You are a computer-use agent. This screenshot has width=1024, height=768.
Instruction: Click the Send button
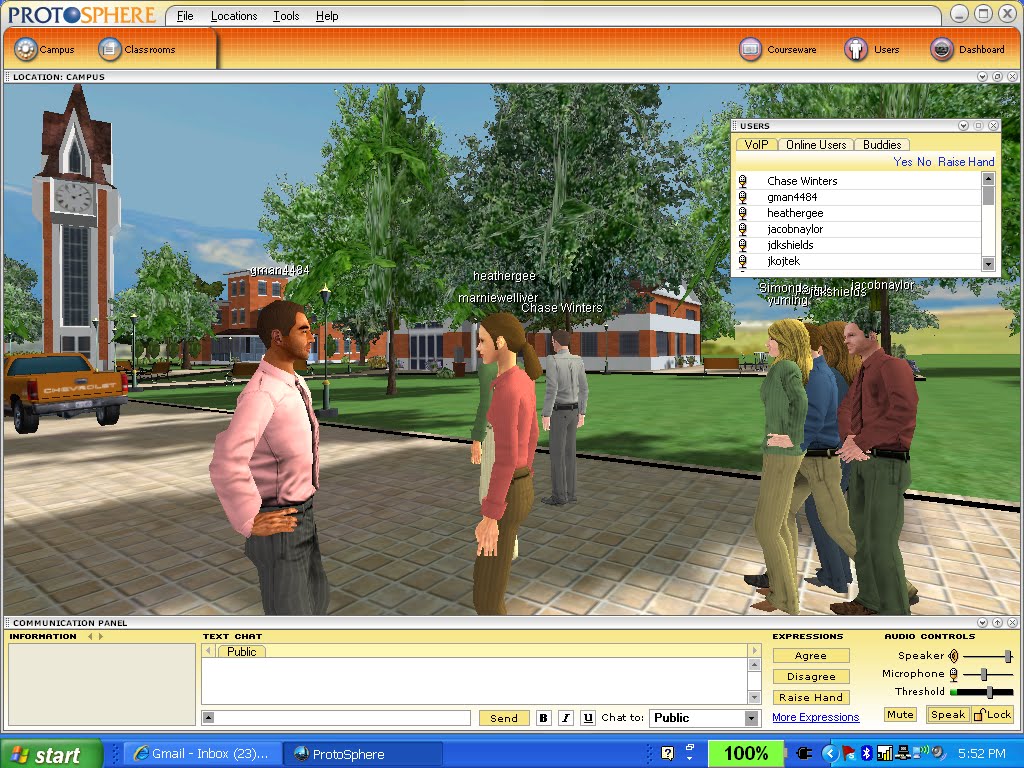click(504, 718)
